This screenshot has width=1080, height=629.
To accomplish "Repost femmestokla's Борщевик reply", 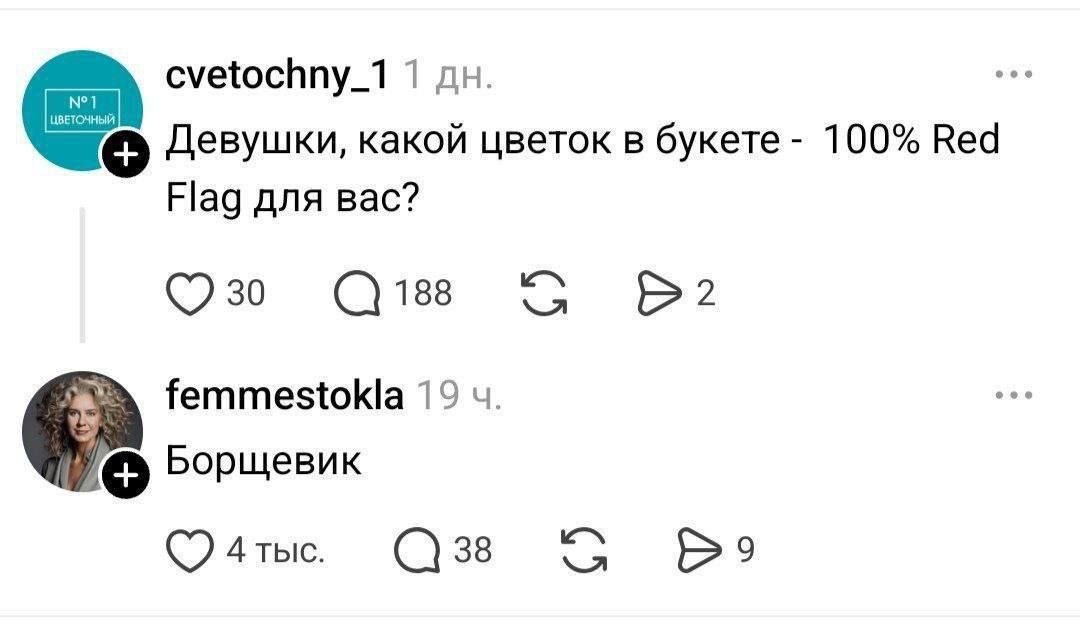I will click(x=584, y=550).
